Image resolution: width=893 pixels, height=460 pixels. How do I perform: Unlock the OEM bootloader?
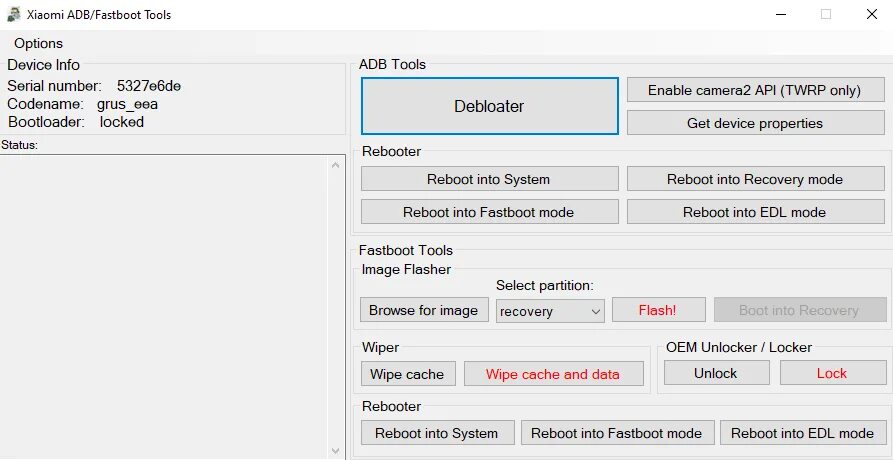pos(716,373)
